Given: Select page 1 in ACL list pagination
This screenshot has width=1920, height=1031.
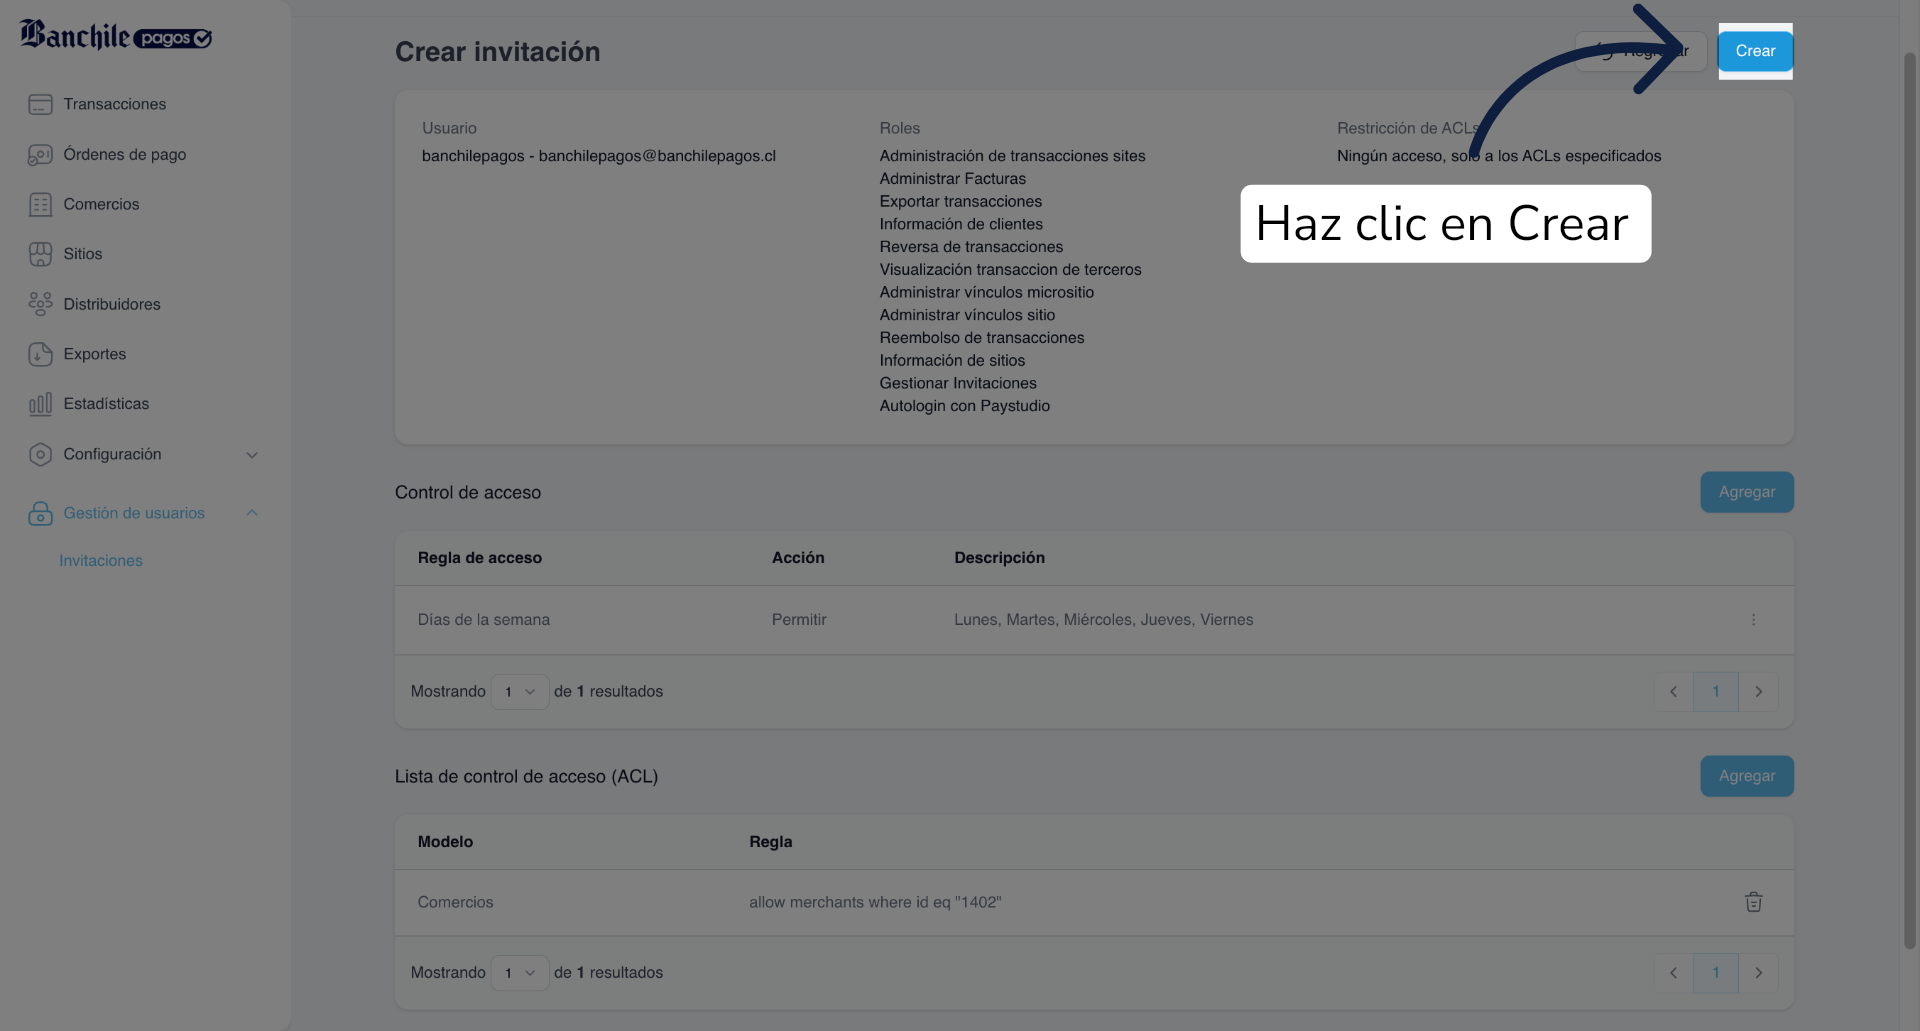Looking at the screenshot, I should coord(1716,973).
